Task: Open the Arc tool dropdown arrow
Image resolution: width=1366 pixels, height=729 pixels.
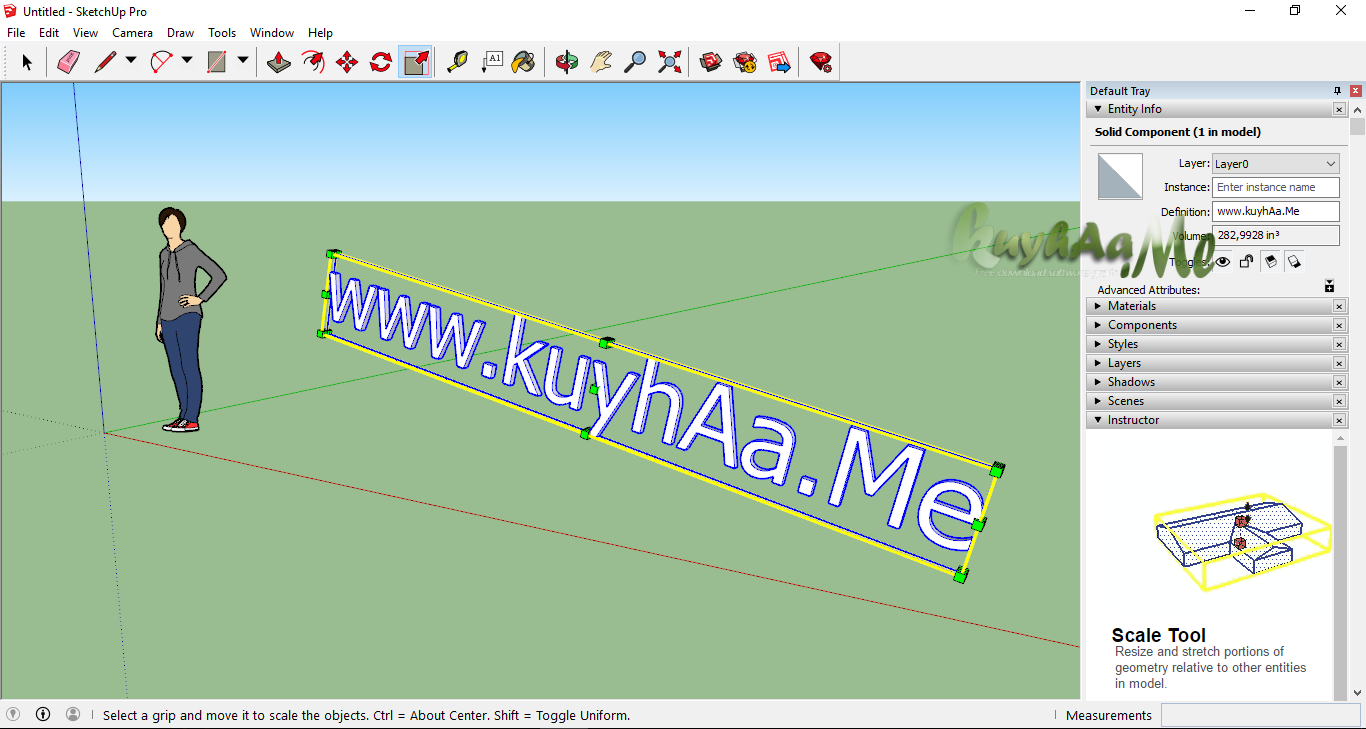Action: (187, 61)
